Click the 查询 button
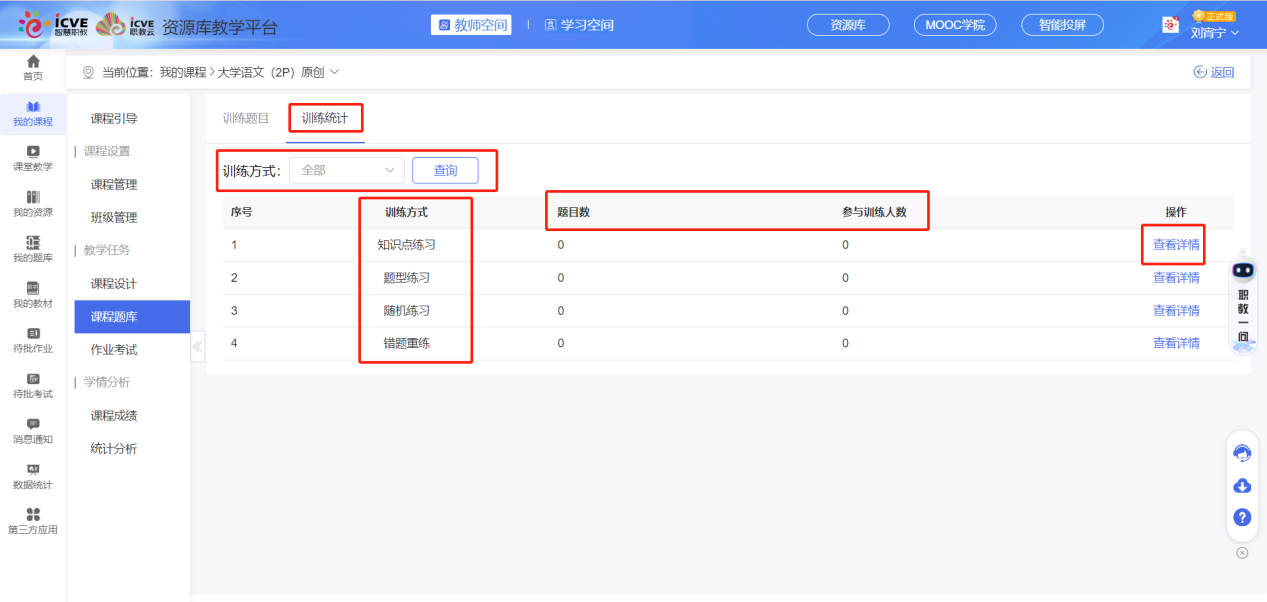Image resolution: width=1267 pixels, height=602 pixels. [445, 171]
